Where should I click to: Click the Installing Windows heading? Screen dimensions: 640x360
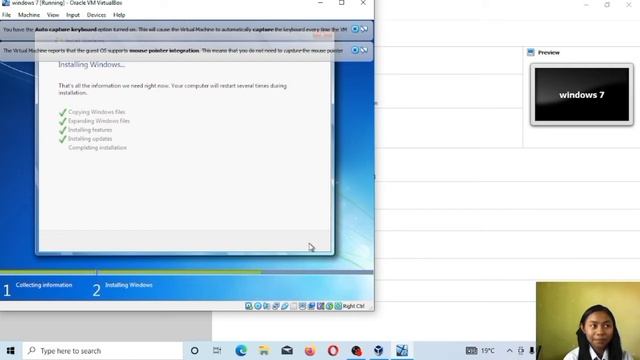coord(91,64)
